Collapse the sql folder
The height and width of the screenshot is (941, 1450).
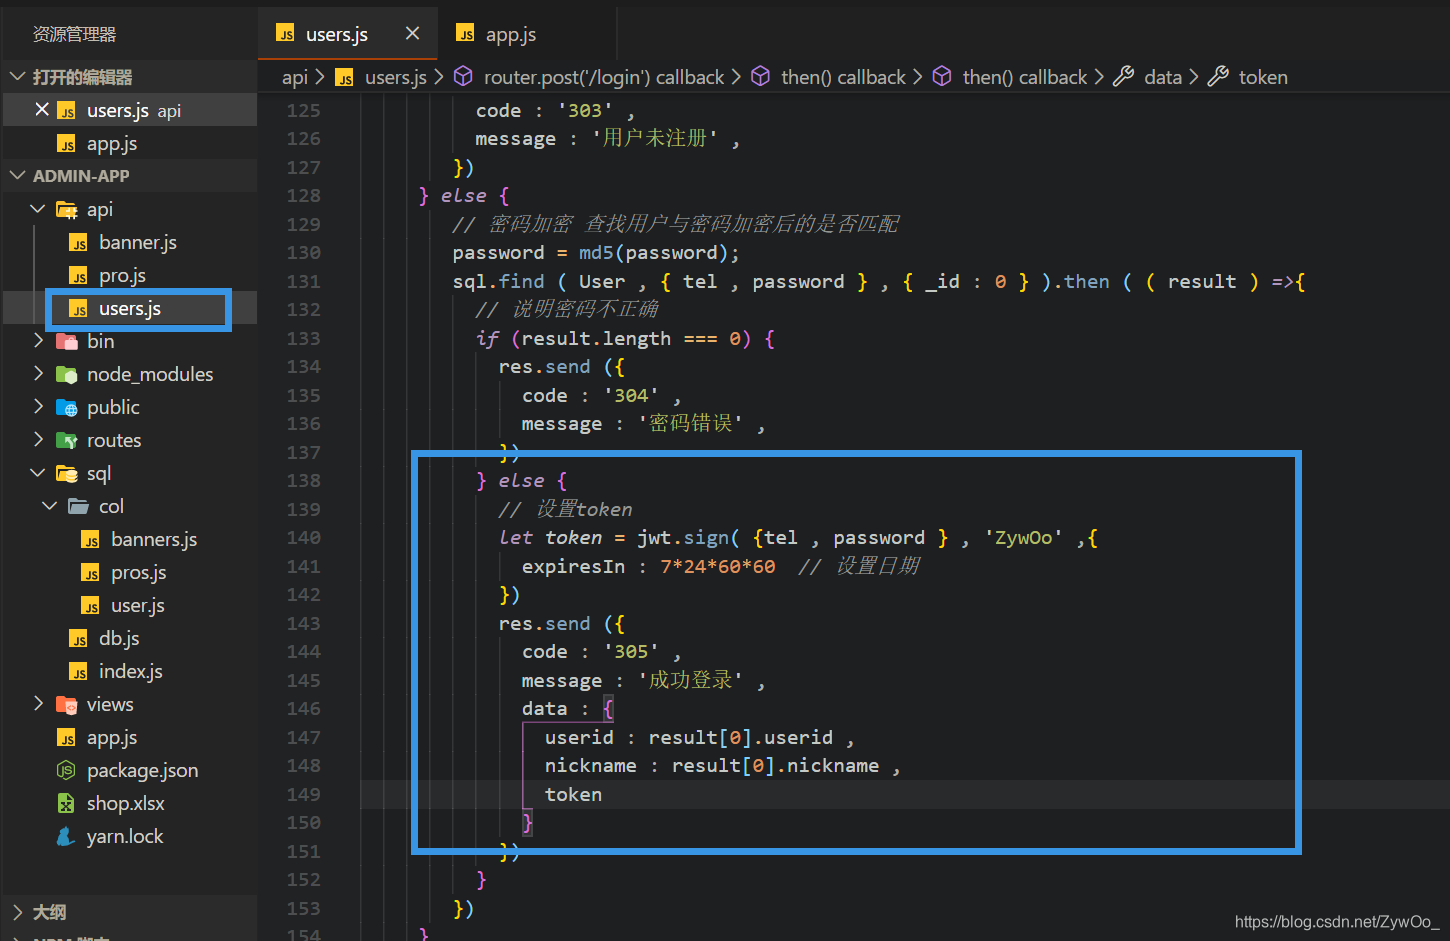tap(38, 473)
